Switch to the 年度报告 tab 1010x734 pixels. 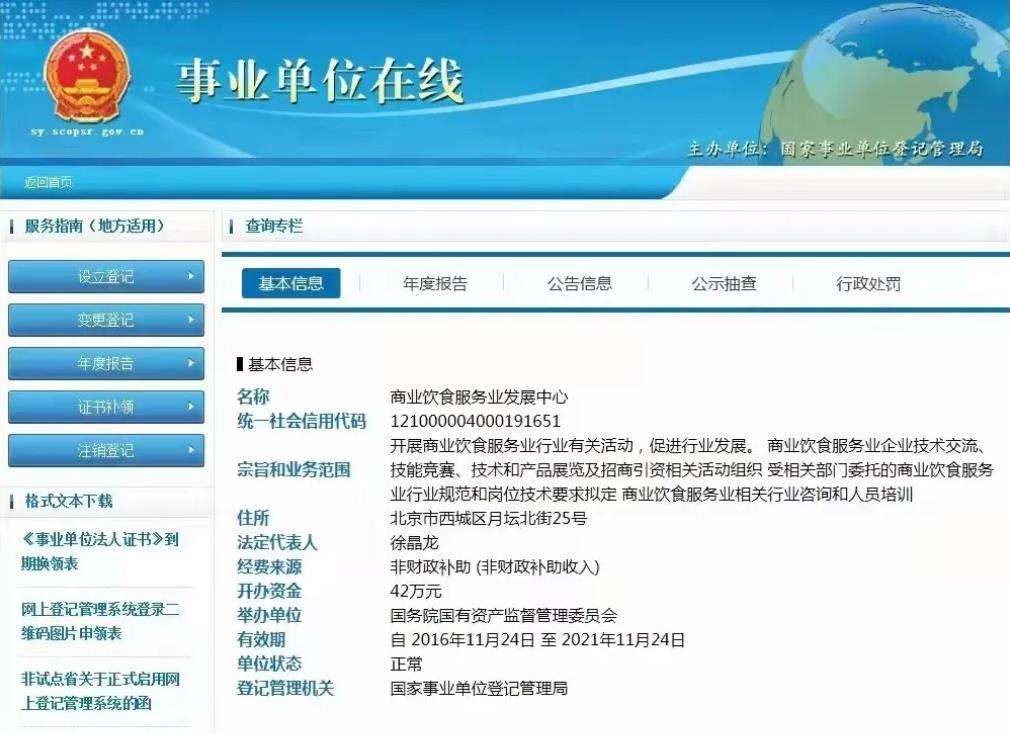[x=435, y=284]
